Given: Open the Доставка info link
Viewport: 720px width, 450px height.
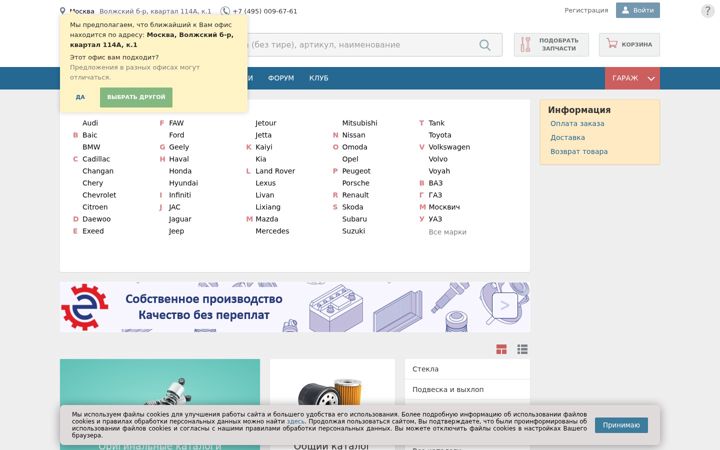Looking at the screenshot, I should [x=568, y=137].
